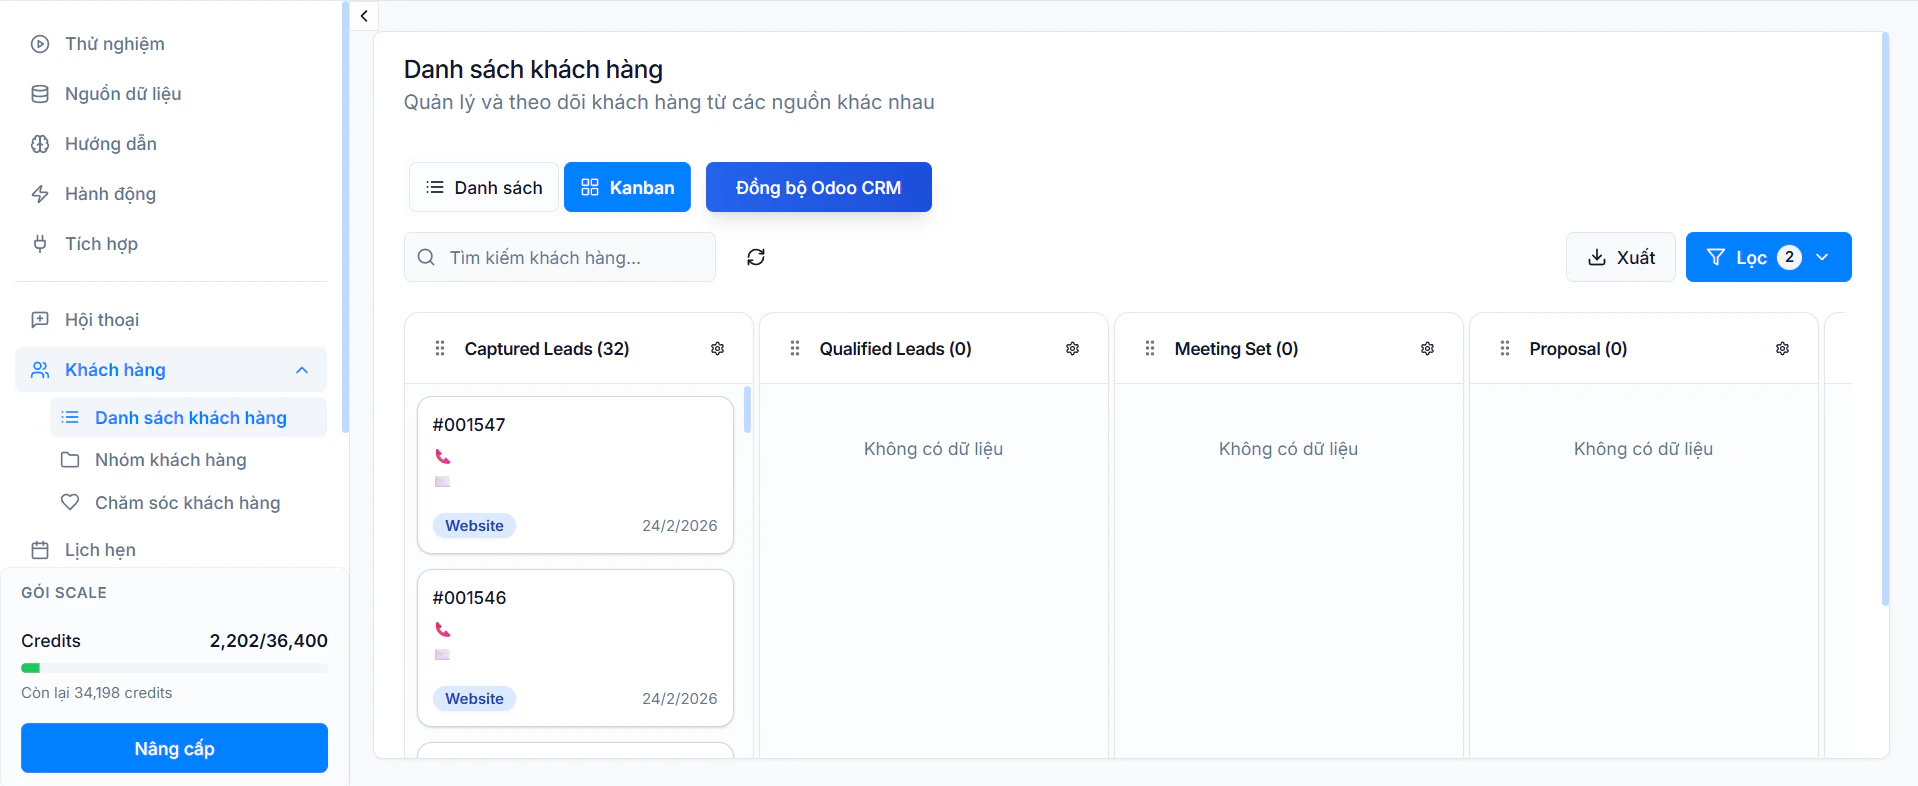
Task: Click the Captured Leads drag handle icon
Action: (440, 348)
